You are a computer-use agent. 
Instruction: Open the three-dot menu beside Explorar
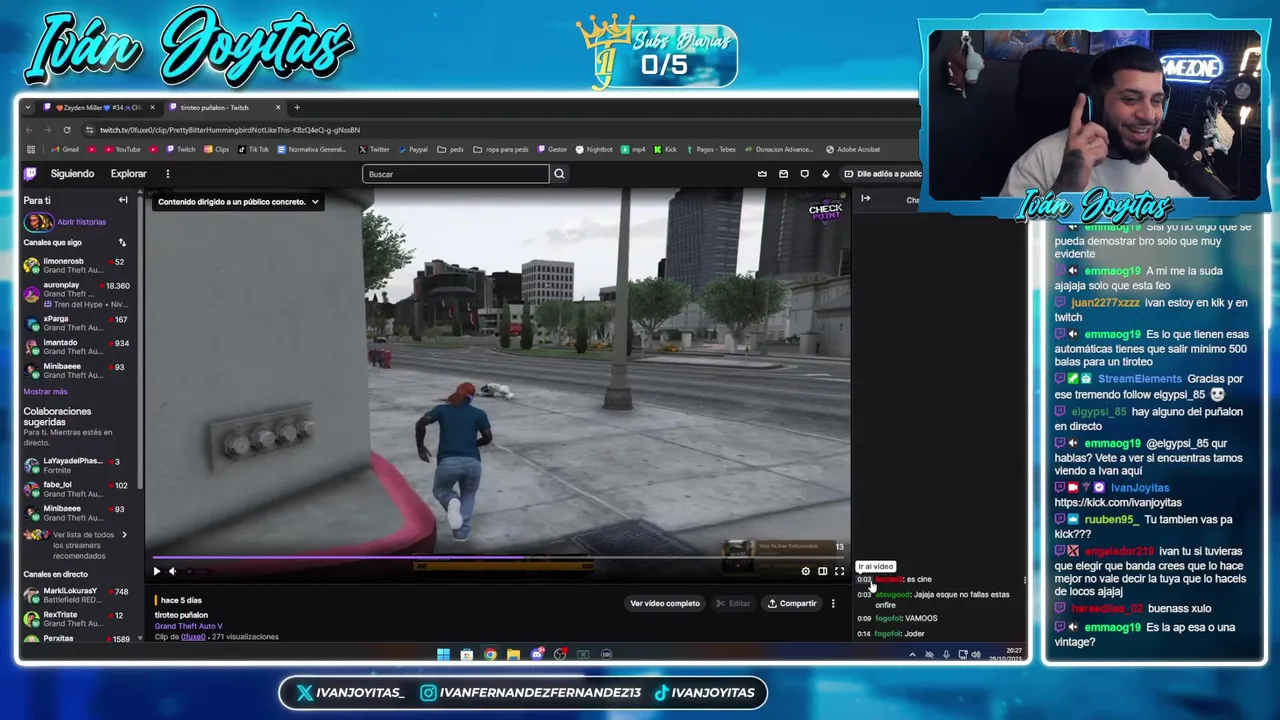167,174
